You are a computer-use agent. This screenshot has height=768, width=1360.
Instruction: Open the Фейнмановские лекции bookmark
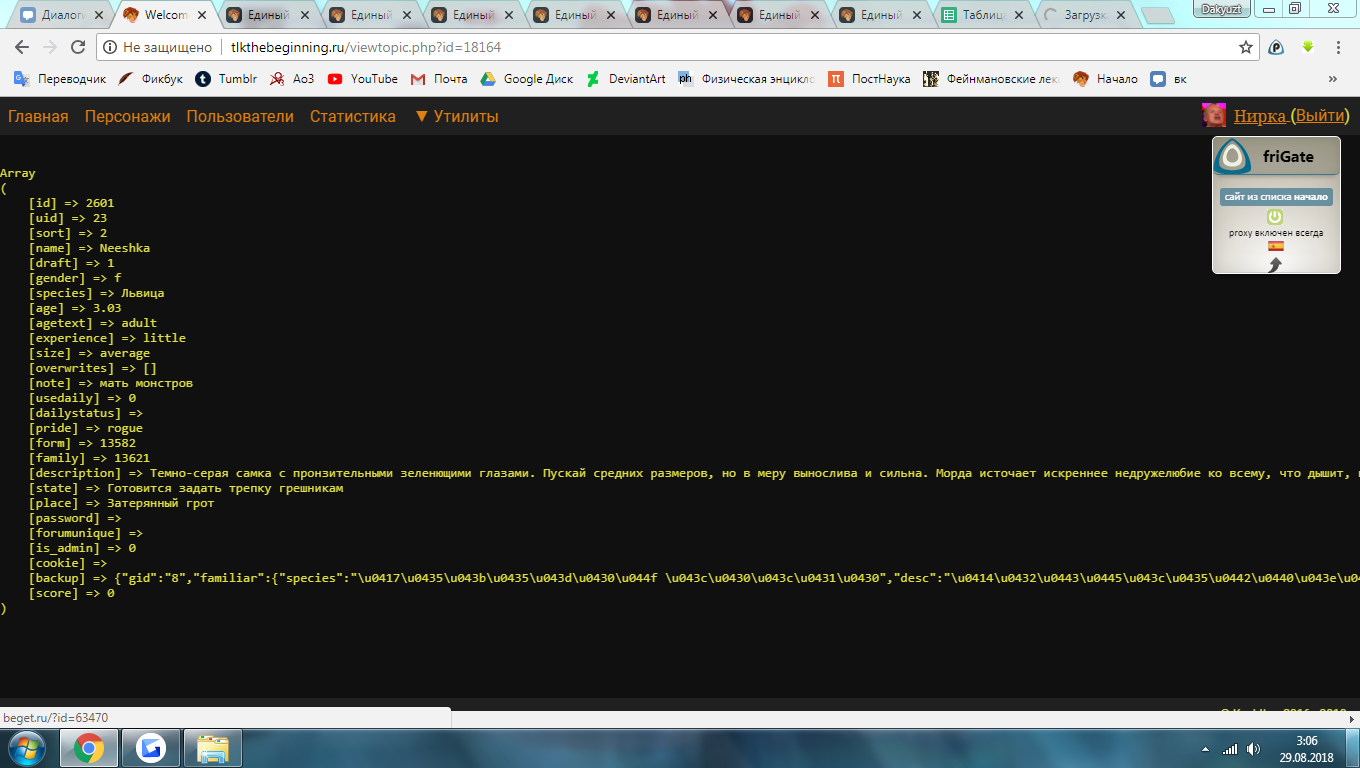point(992,79)
